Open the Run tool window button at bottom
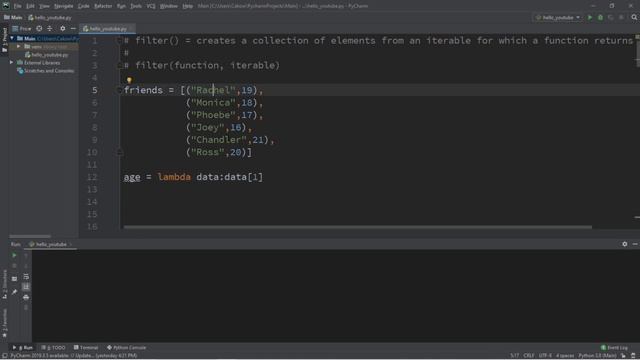This screenshot has width=640, height=360. point(23,347)
